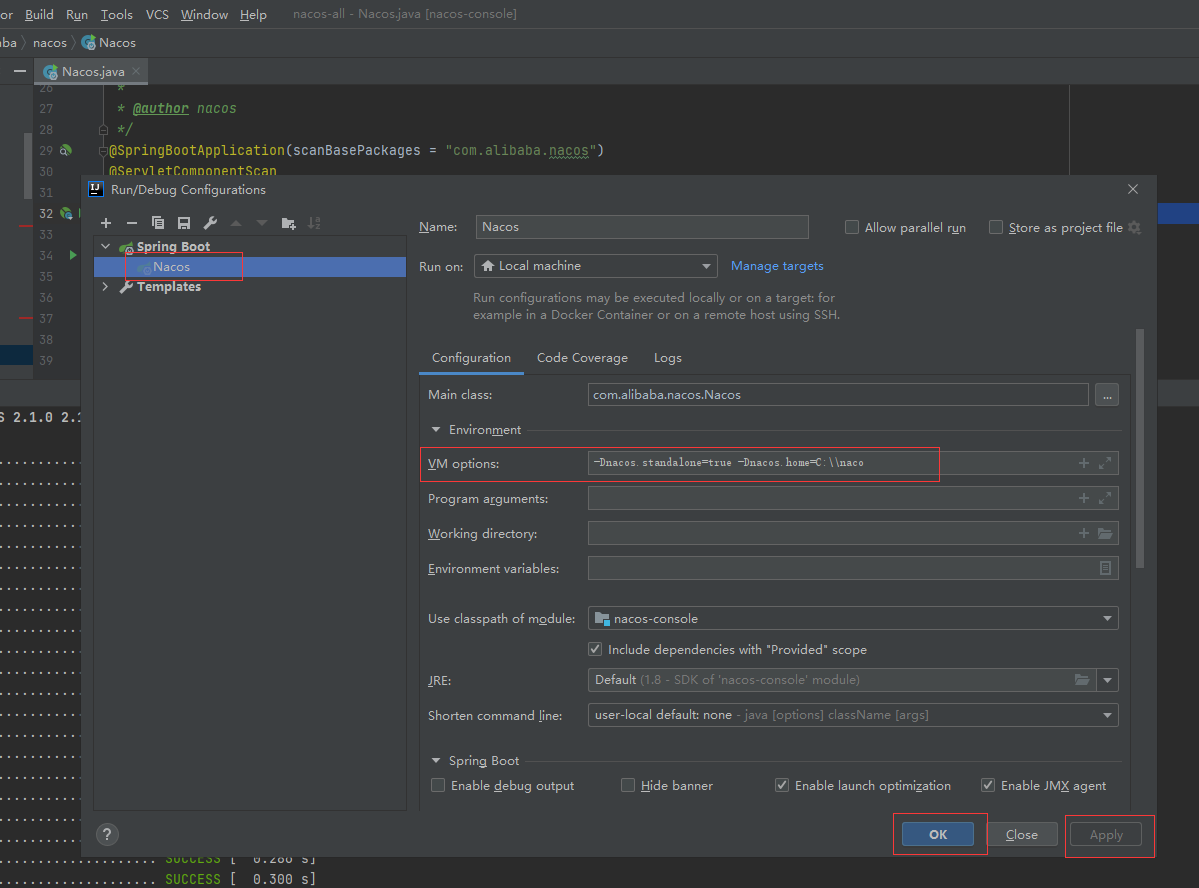This screenshot has height=888, width=1199.
Task: Click the Close button in dialog
Action: (x=1022, y=834)
